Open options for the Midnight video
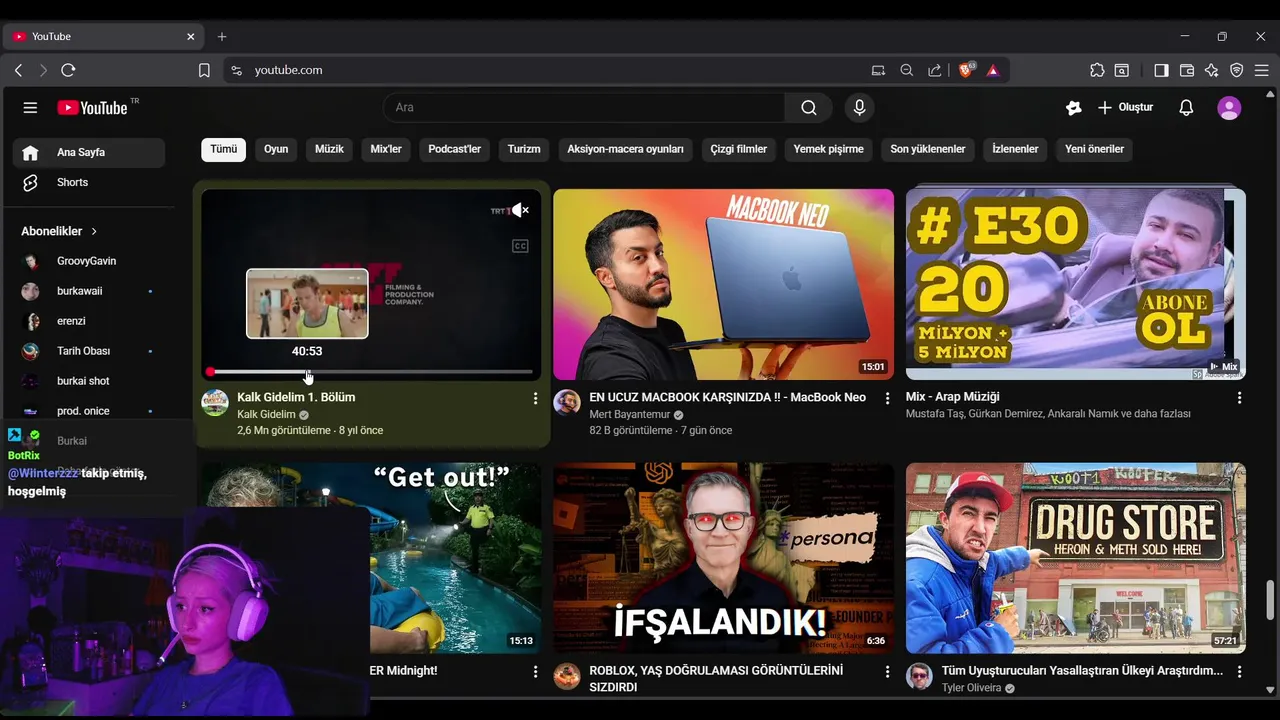Image resolution: width=1280 pixels, height=720 pixels. 535,672
